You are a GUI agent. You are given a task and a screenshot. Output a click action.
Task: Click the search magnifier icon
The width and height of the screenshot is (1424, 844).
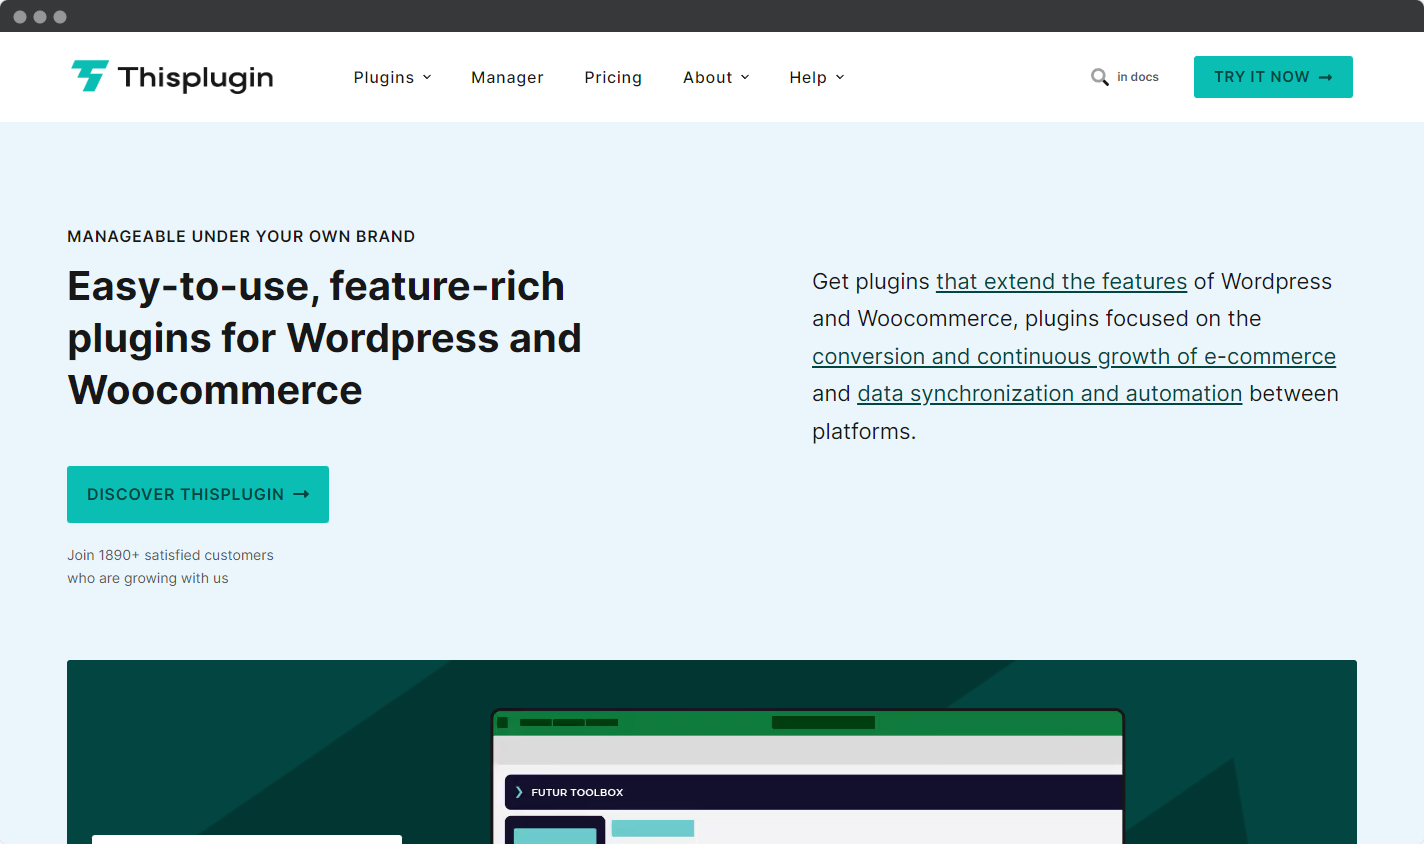(1100, 77)
